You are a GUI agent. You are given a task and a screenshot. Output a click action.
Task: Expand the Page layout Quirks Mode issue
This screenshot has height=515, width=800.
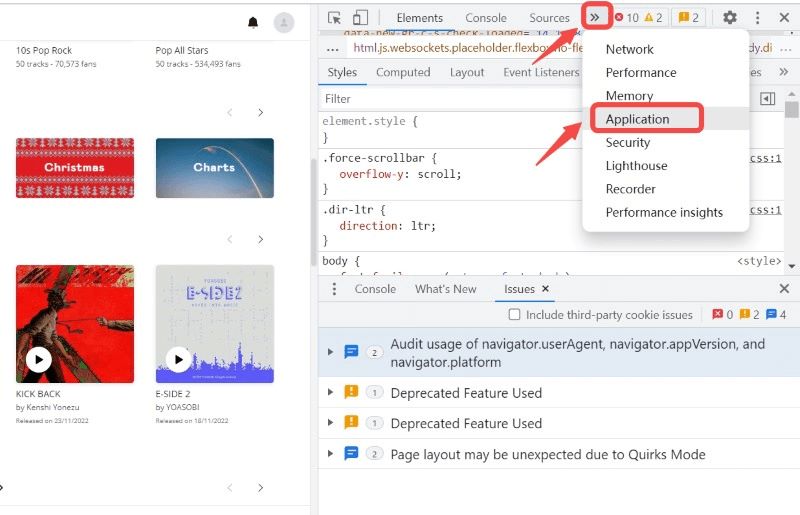pyautogui.click(x=330, y=454)
